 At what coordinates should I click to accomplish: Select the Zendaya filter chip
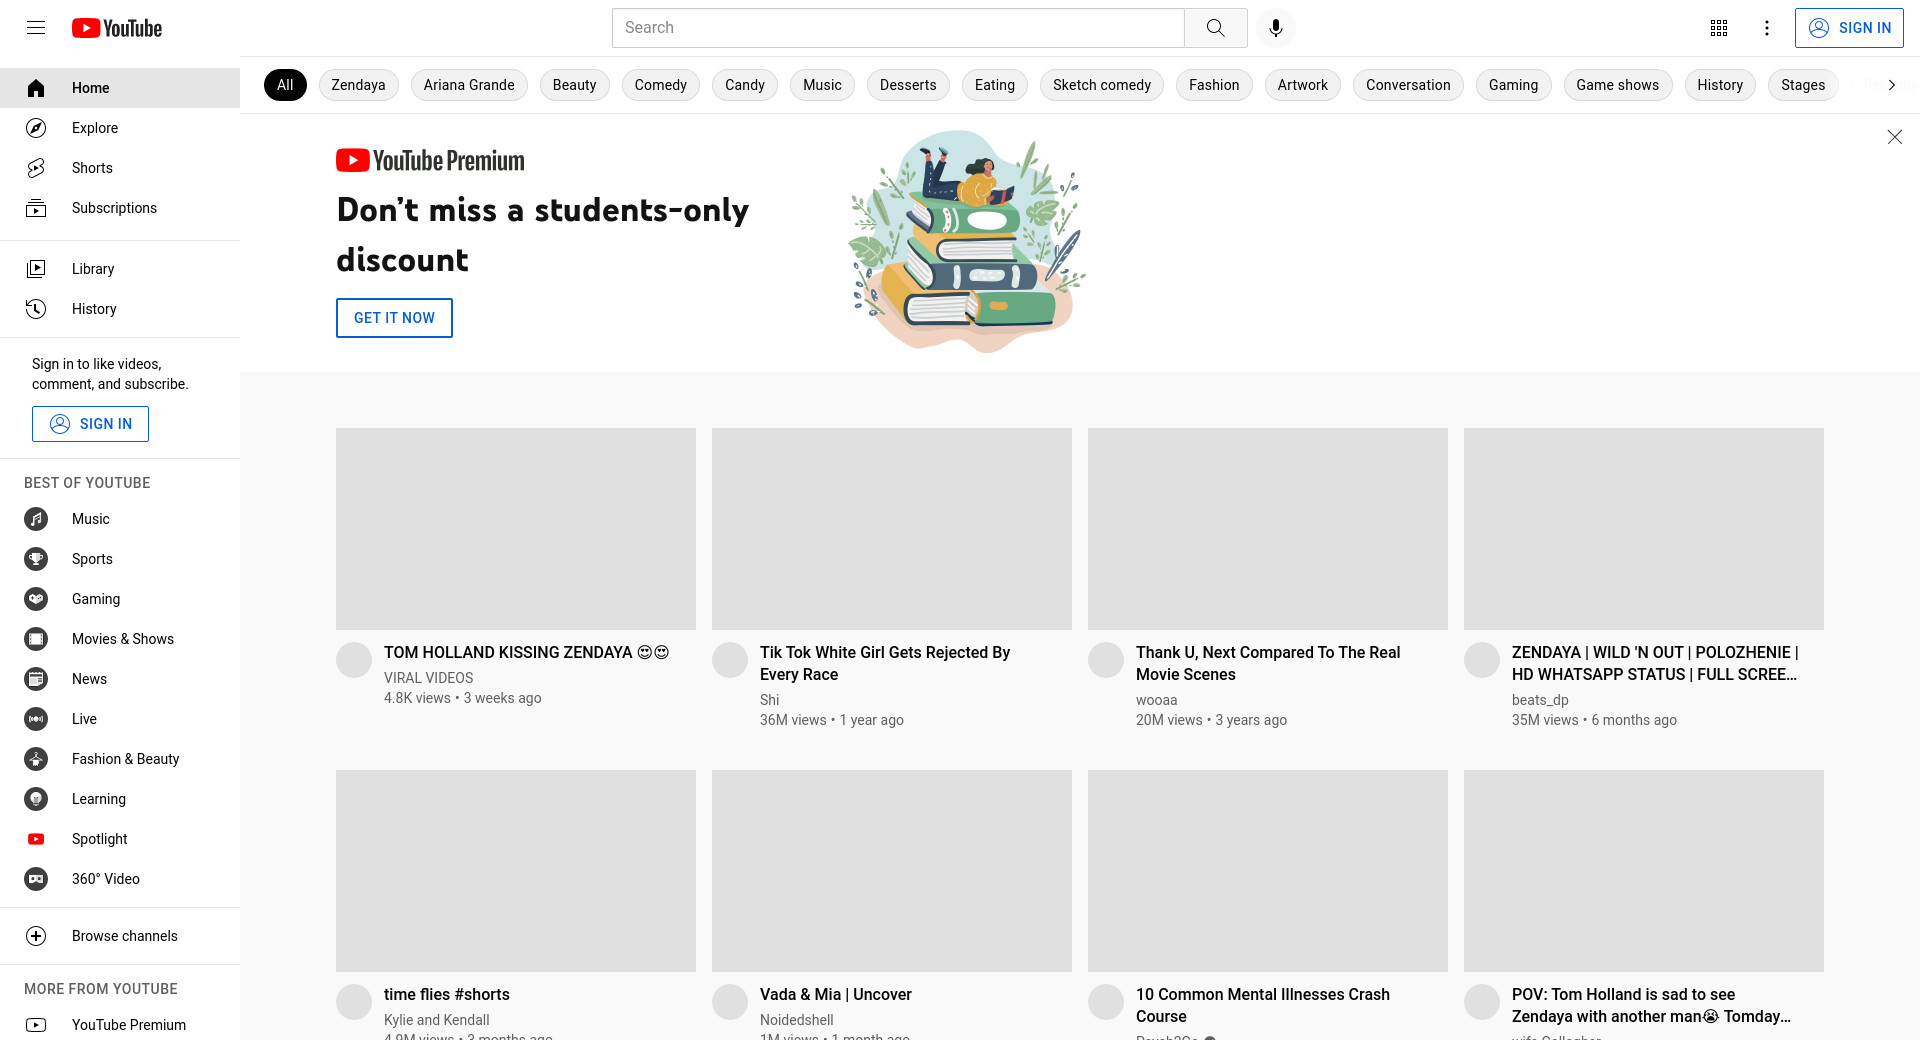pyautogui.click(x=358, y=85)
